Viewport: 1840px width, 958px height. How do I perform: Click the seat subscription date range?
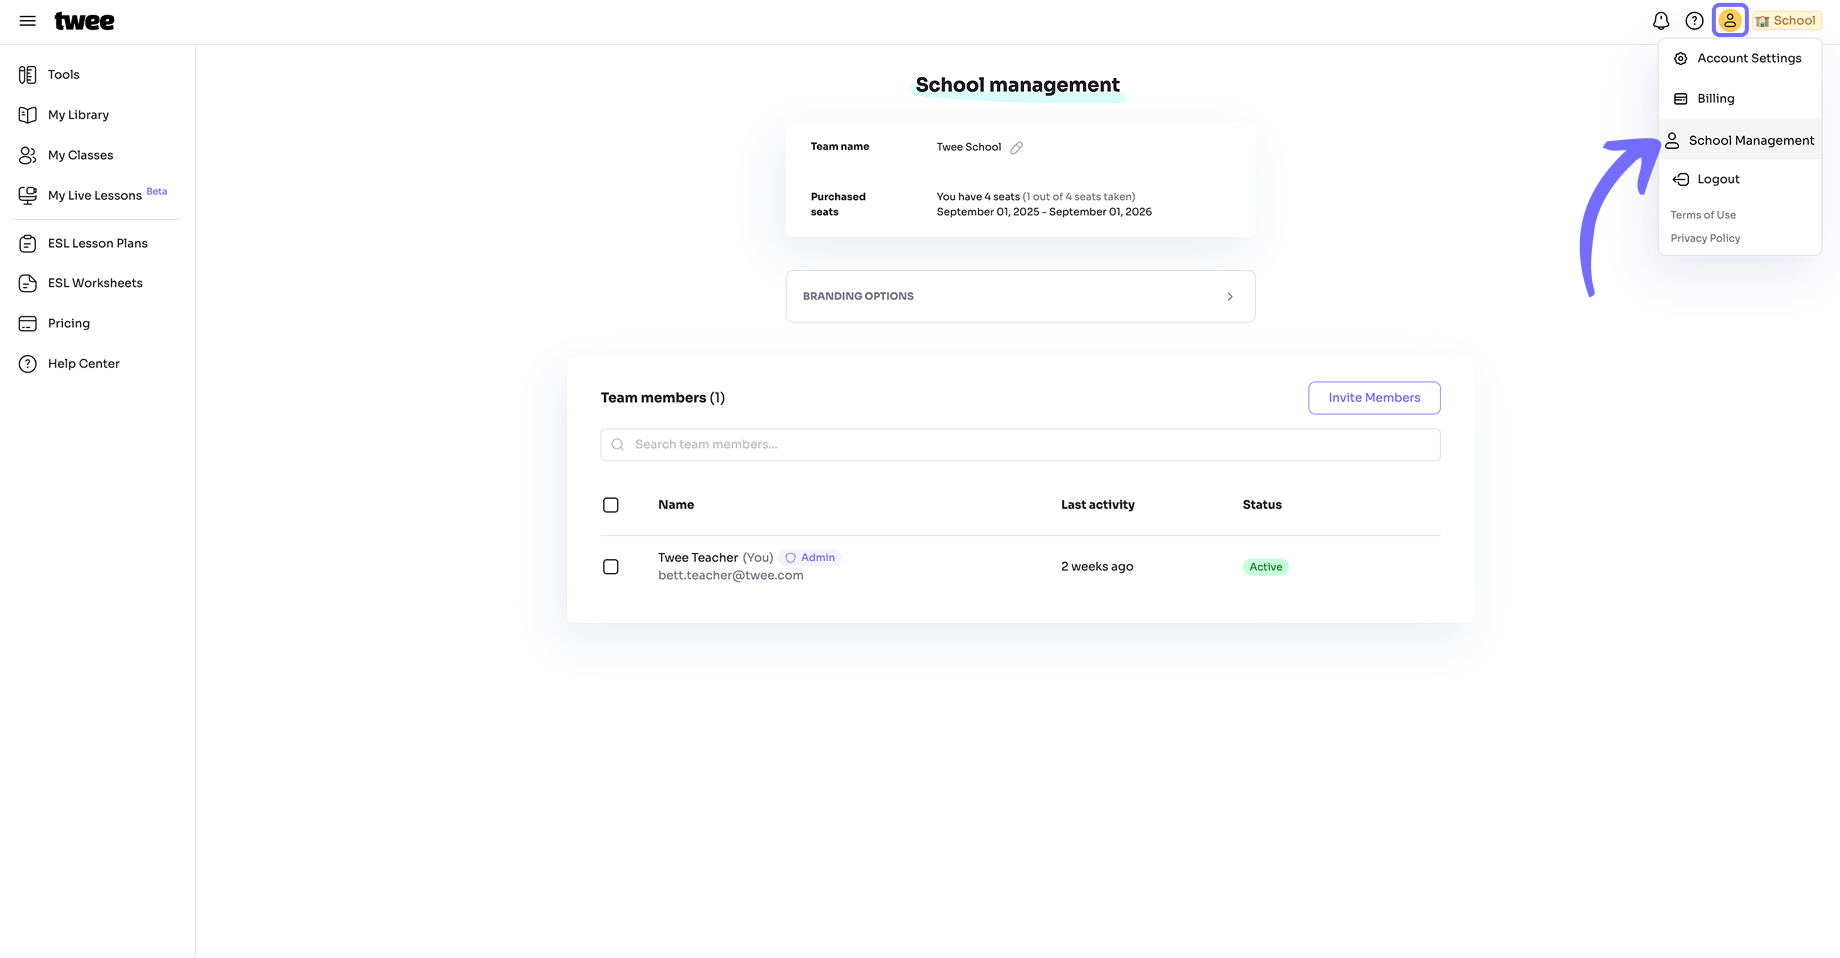[1044, 212]
